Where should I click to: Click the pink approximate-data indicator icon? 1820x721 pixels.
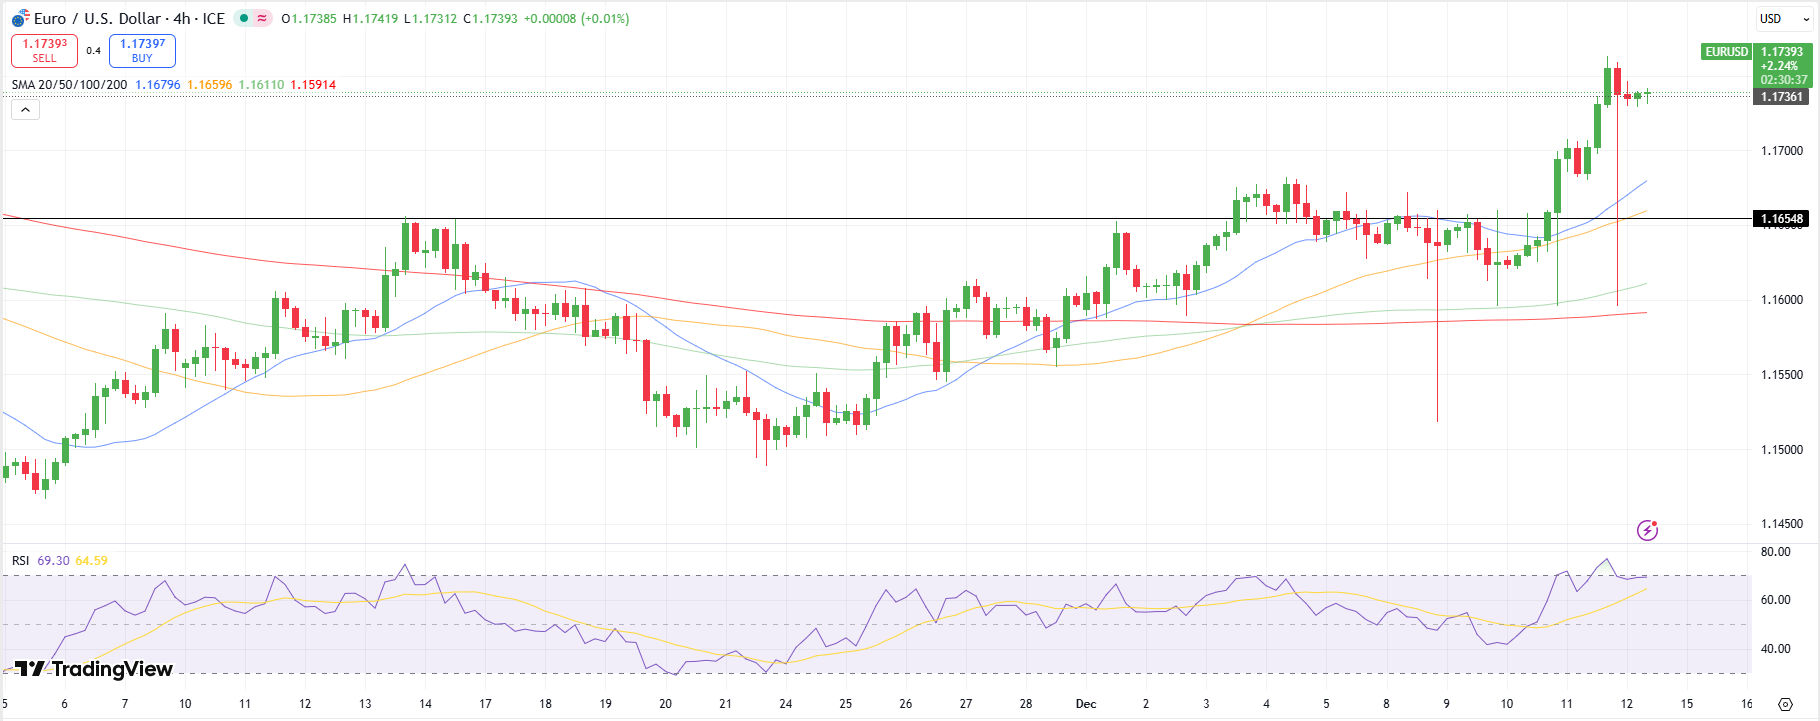tap(262, 18)
